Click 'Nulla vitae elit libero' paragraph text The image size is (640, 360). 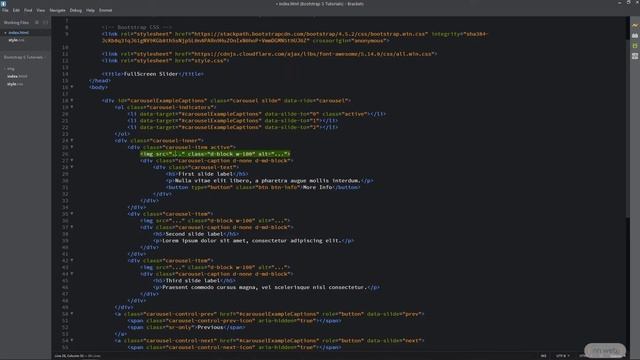coord(213,180)
